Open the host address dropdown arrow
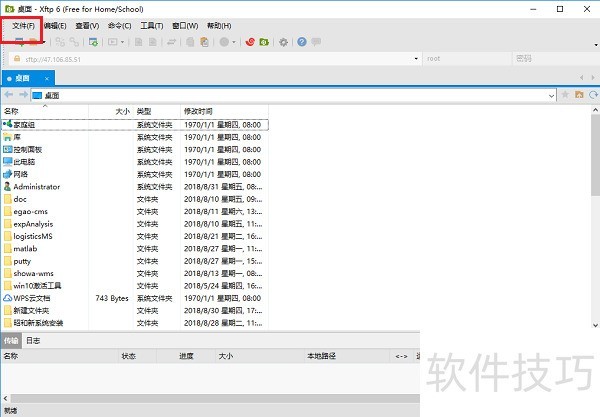 pos(416,59)
